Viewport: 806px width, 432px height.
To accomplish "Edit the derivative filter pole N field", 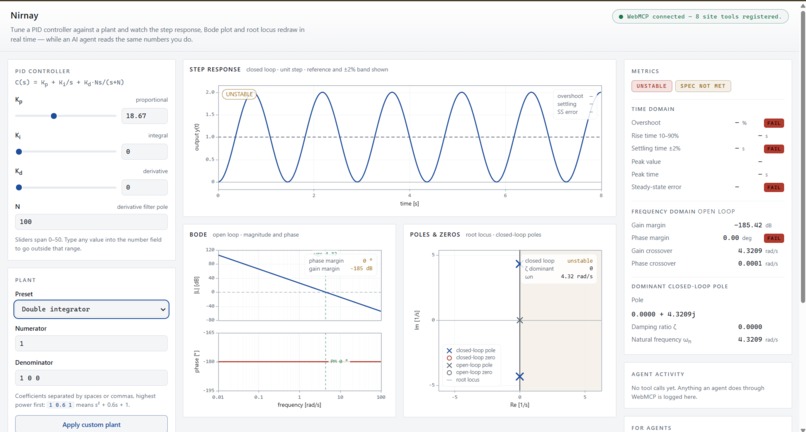I will (x=91, y=222).
